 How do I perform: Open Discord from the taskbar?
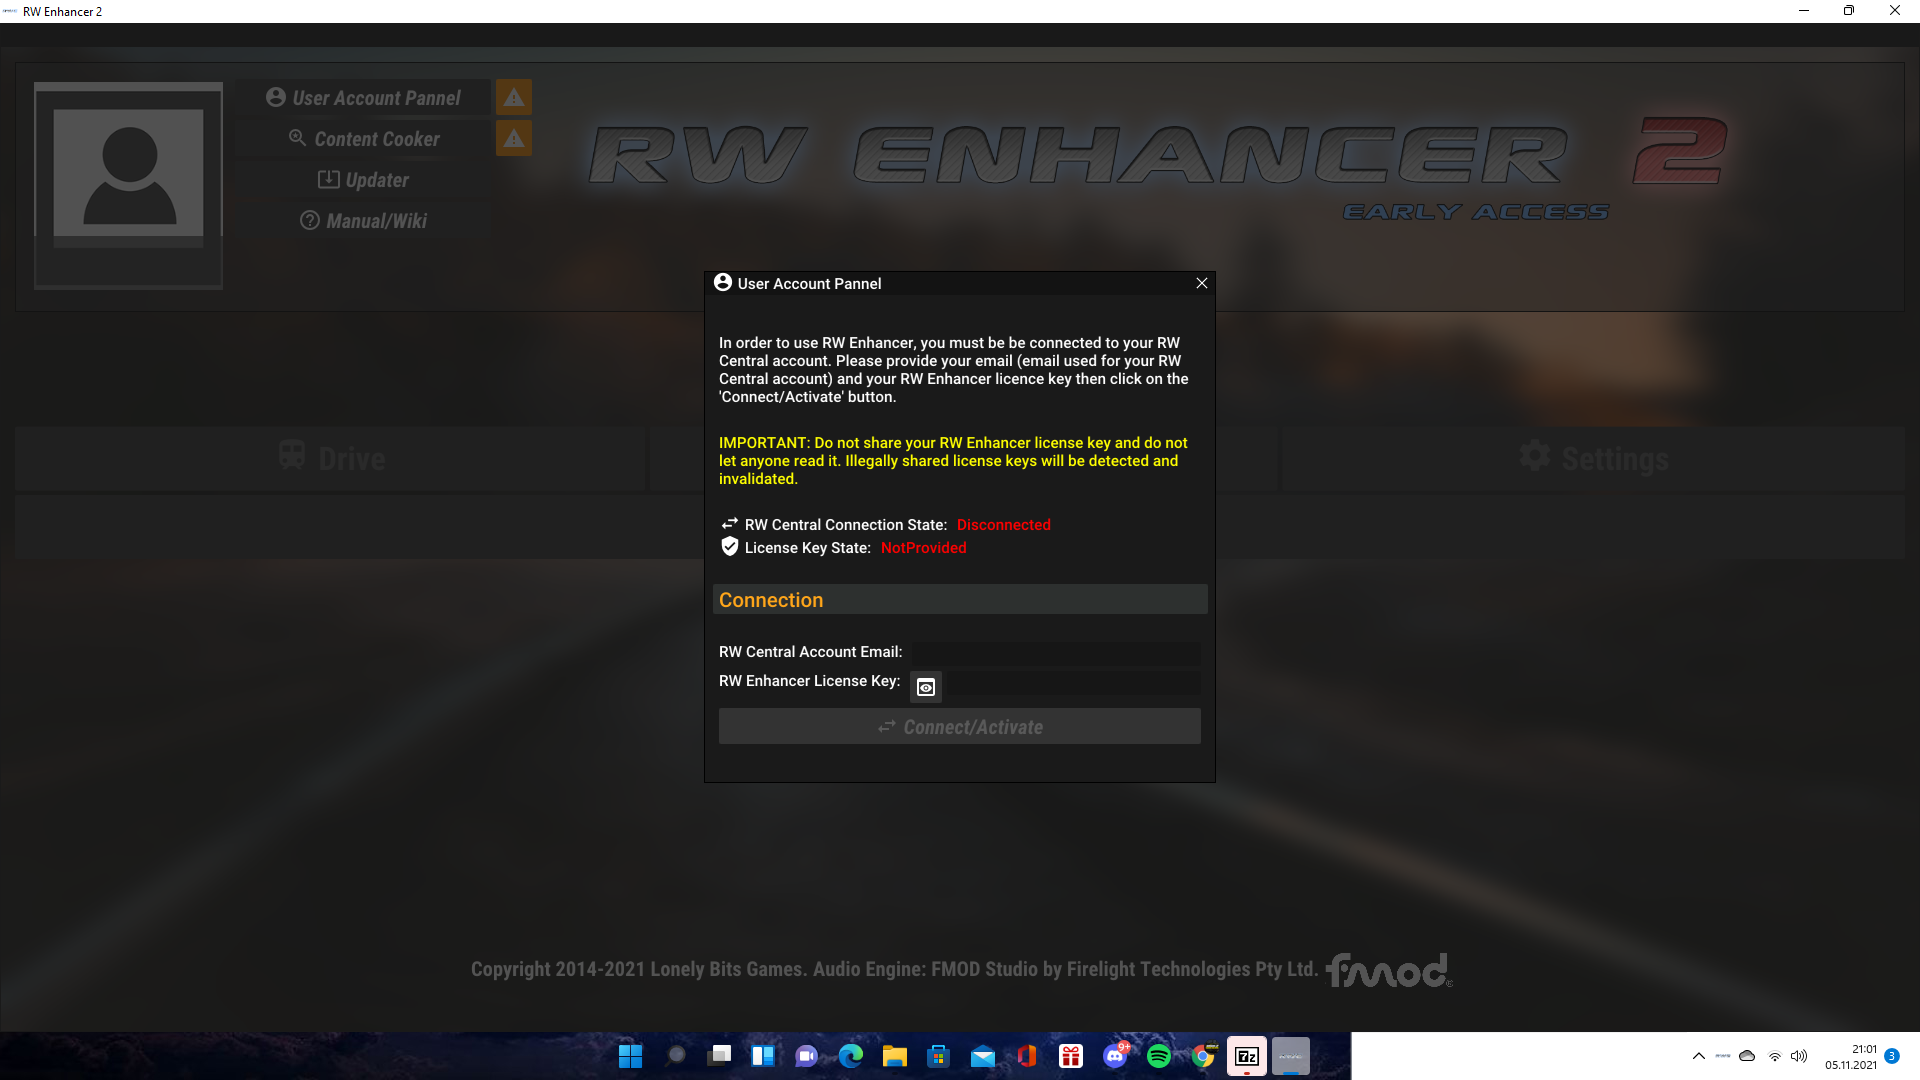click(x=1115, y=1056)
